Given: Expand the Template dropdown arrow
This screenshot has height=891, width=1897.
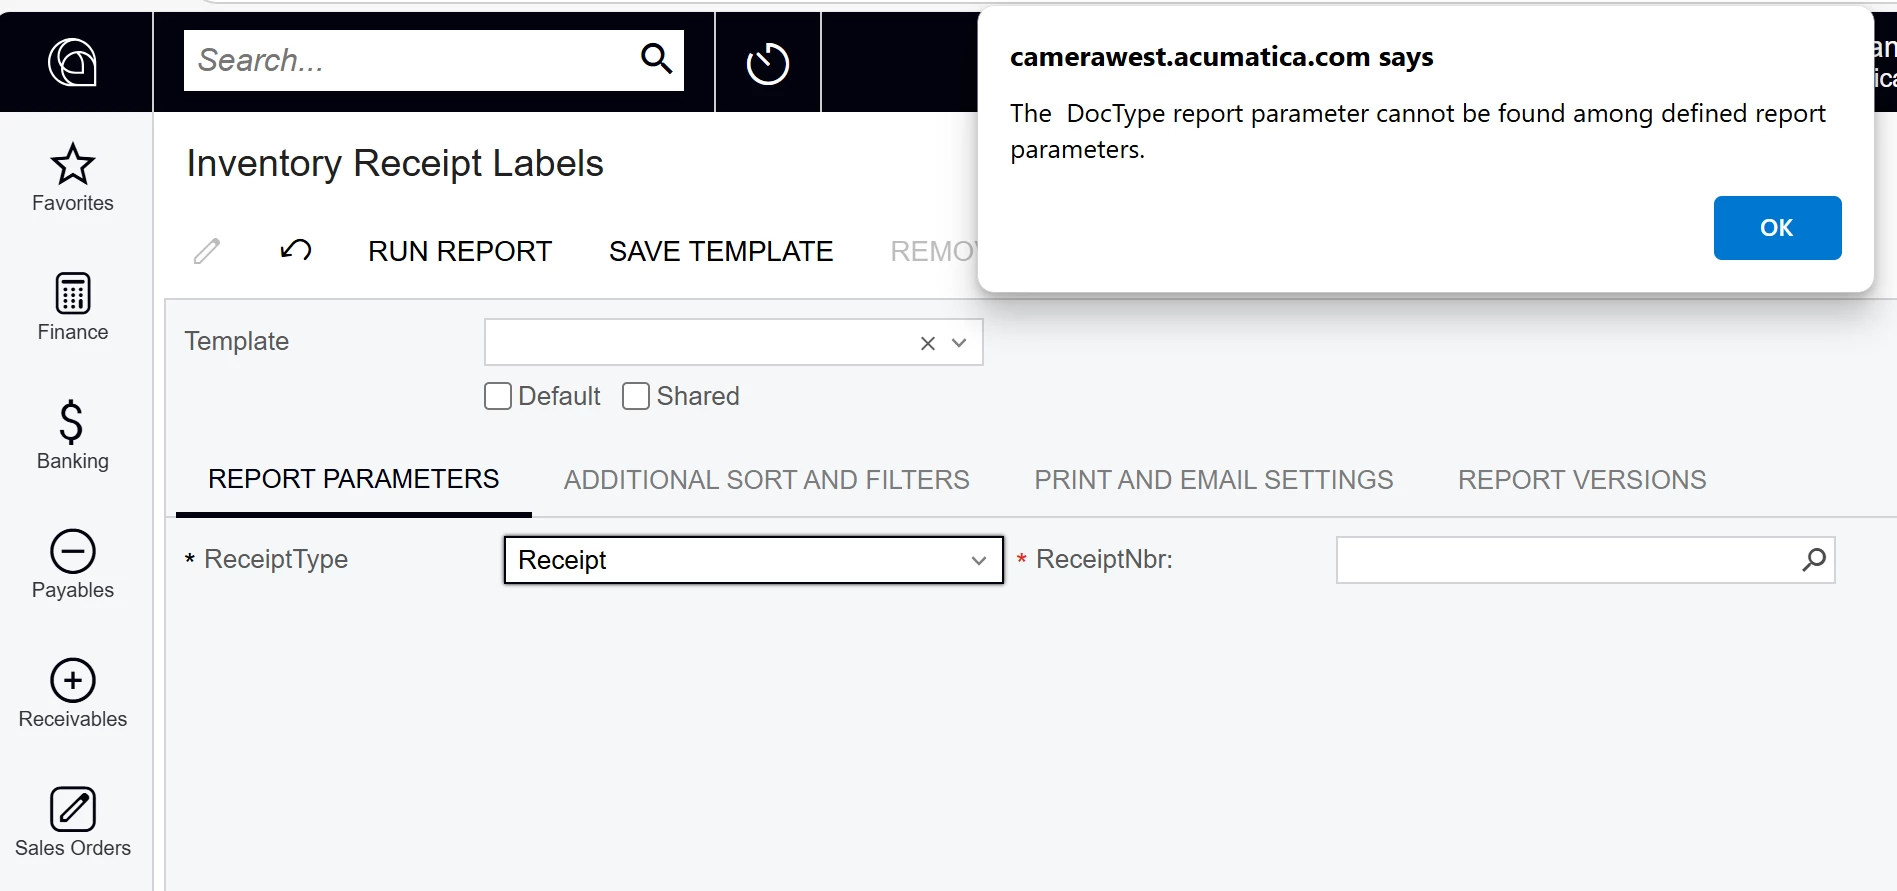Looking at the screenshot, I should click(x=959, y=343).
